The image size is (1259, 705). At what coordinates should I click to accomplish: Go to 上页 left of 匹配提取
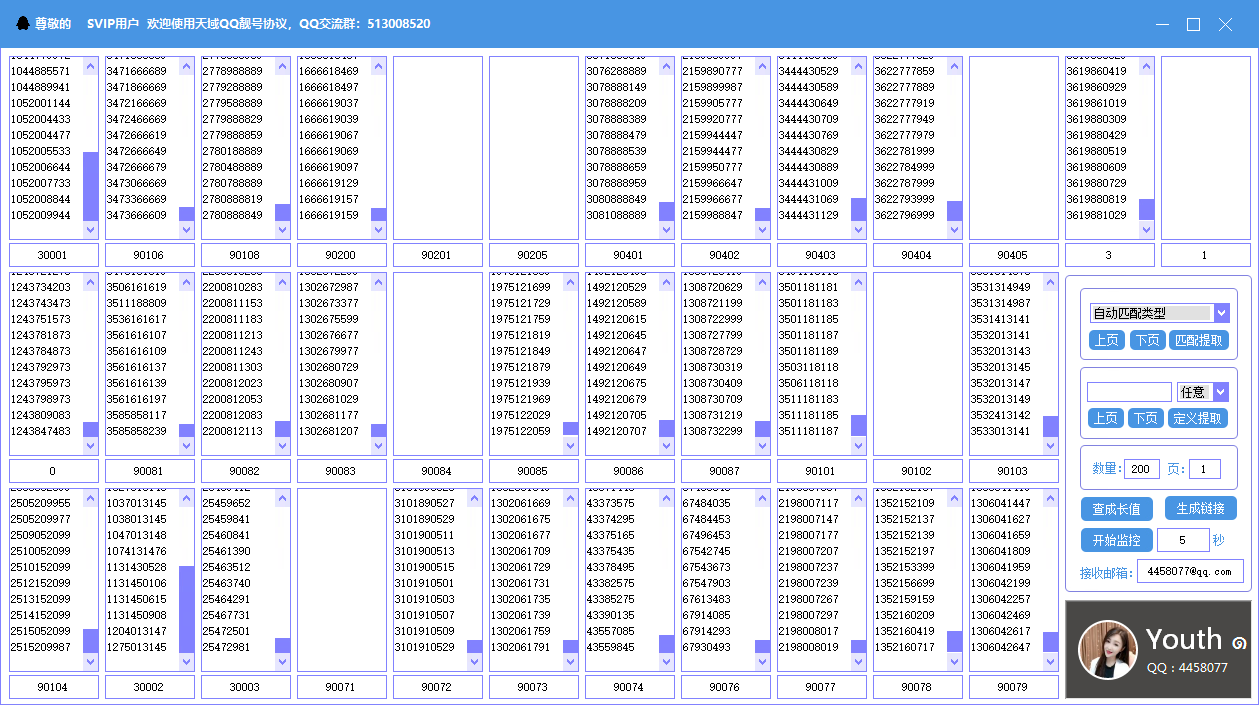coord(1106,340)
